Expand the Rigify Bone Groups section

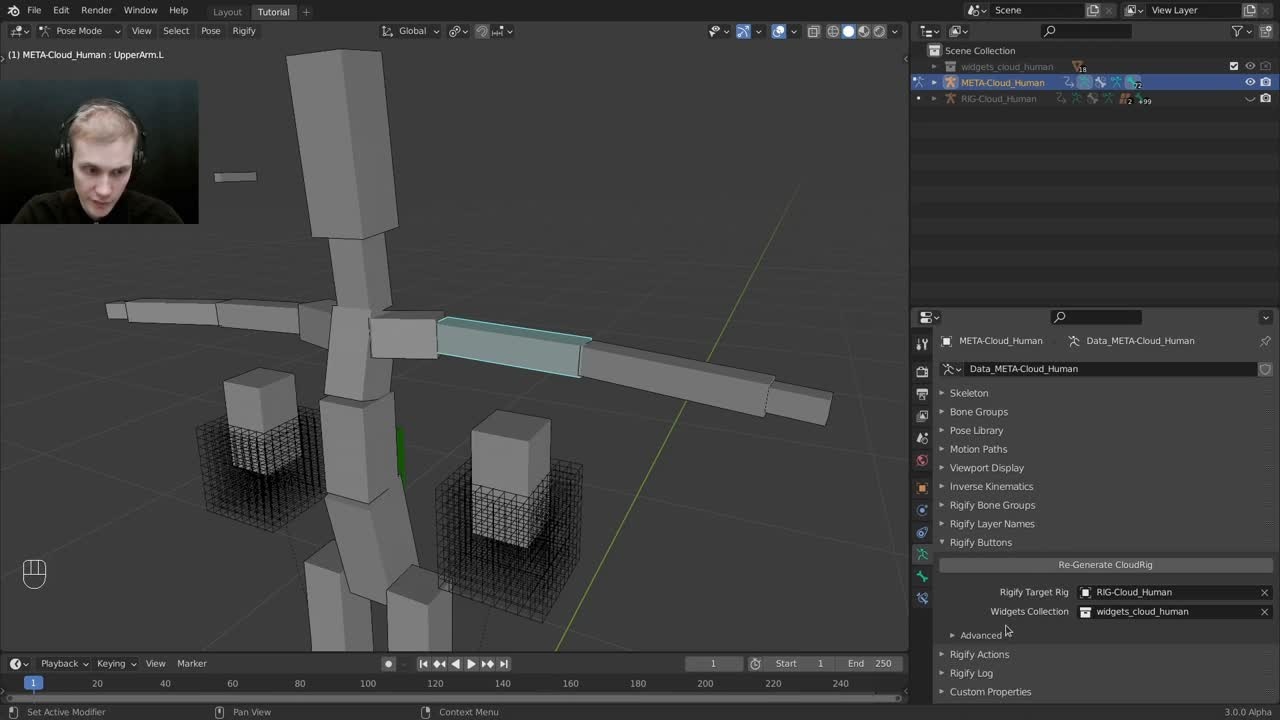pos(992,505)
